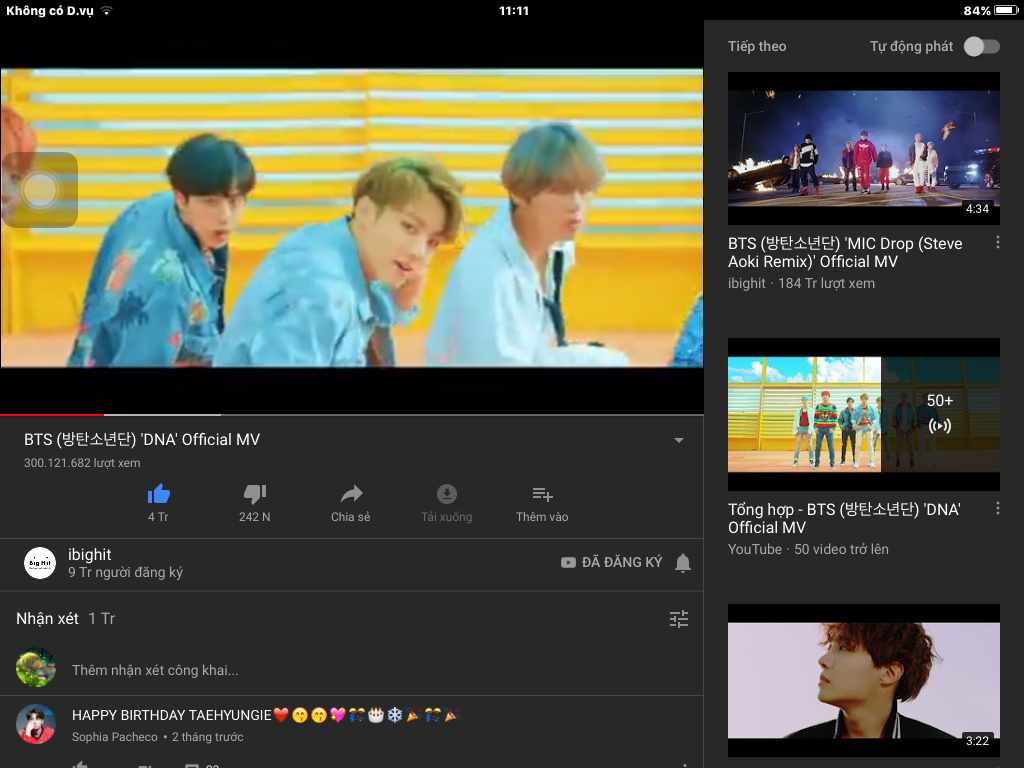Screen dimensions: 1024x768
Task: Toggle the ĐÃ ĐĂNG KÝ subscription button
Action: click(x=611, y=563)
